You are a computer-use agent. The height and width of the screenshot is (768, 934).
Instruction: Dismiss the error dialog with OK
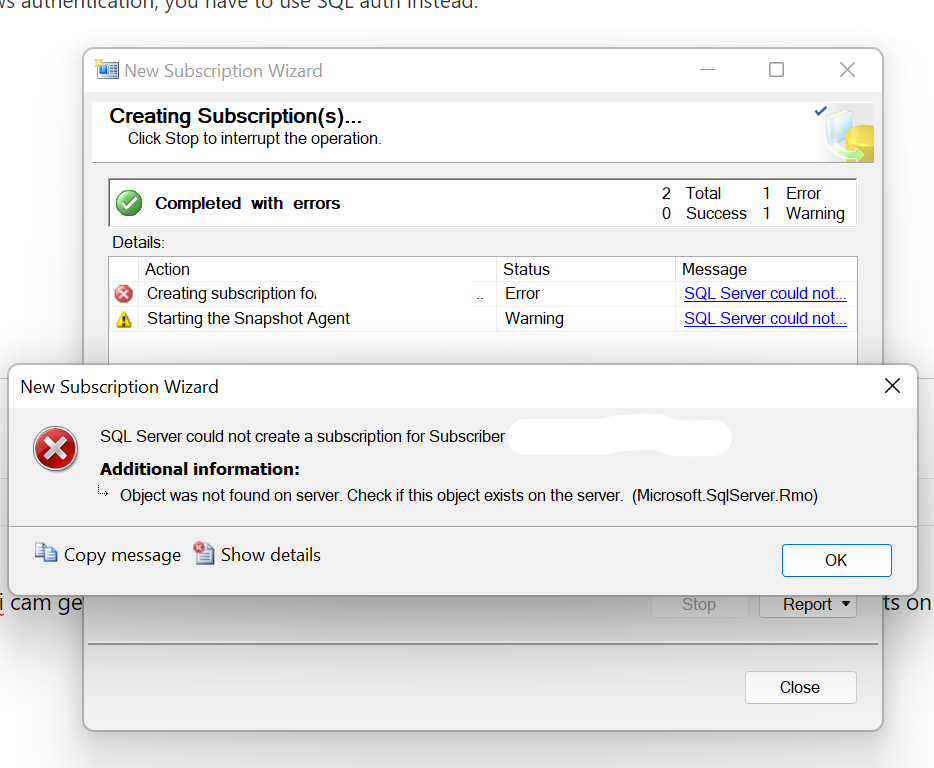[836, 560]
